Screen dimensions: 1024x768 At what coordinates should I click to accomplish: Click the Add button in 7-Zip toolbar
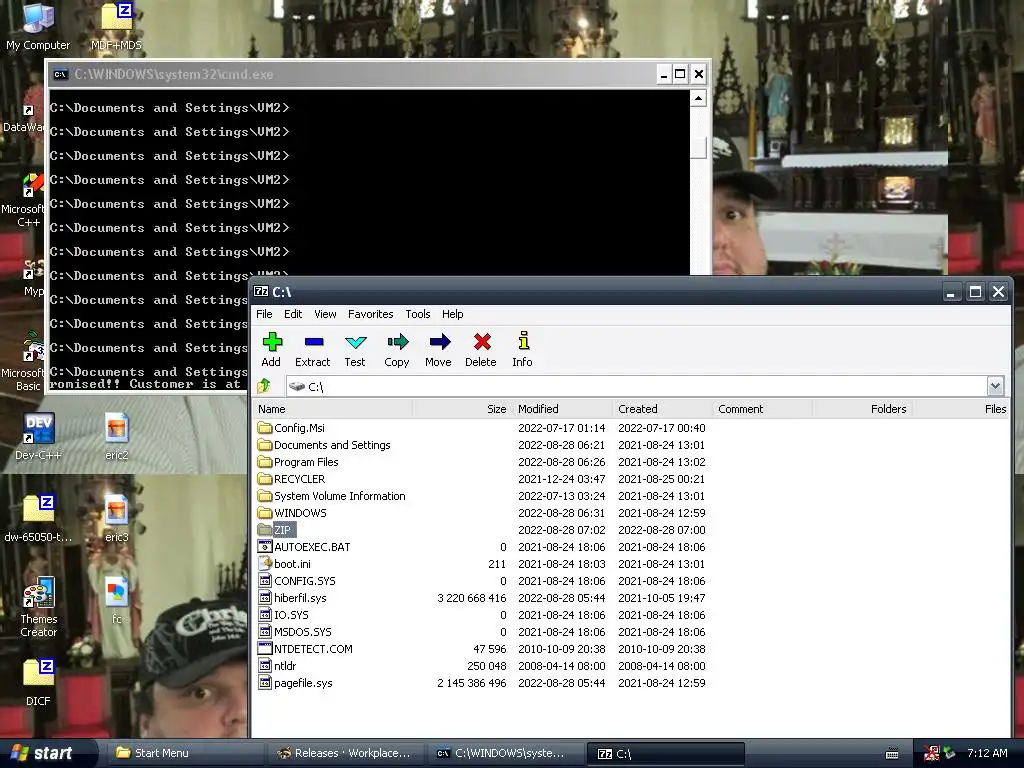point(271,349)
